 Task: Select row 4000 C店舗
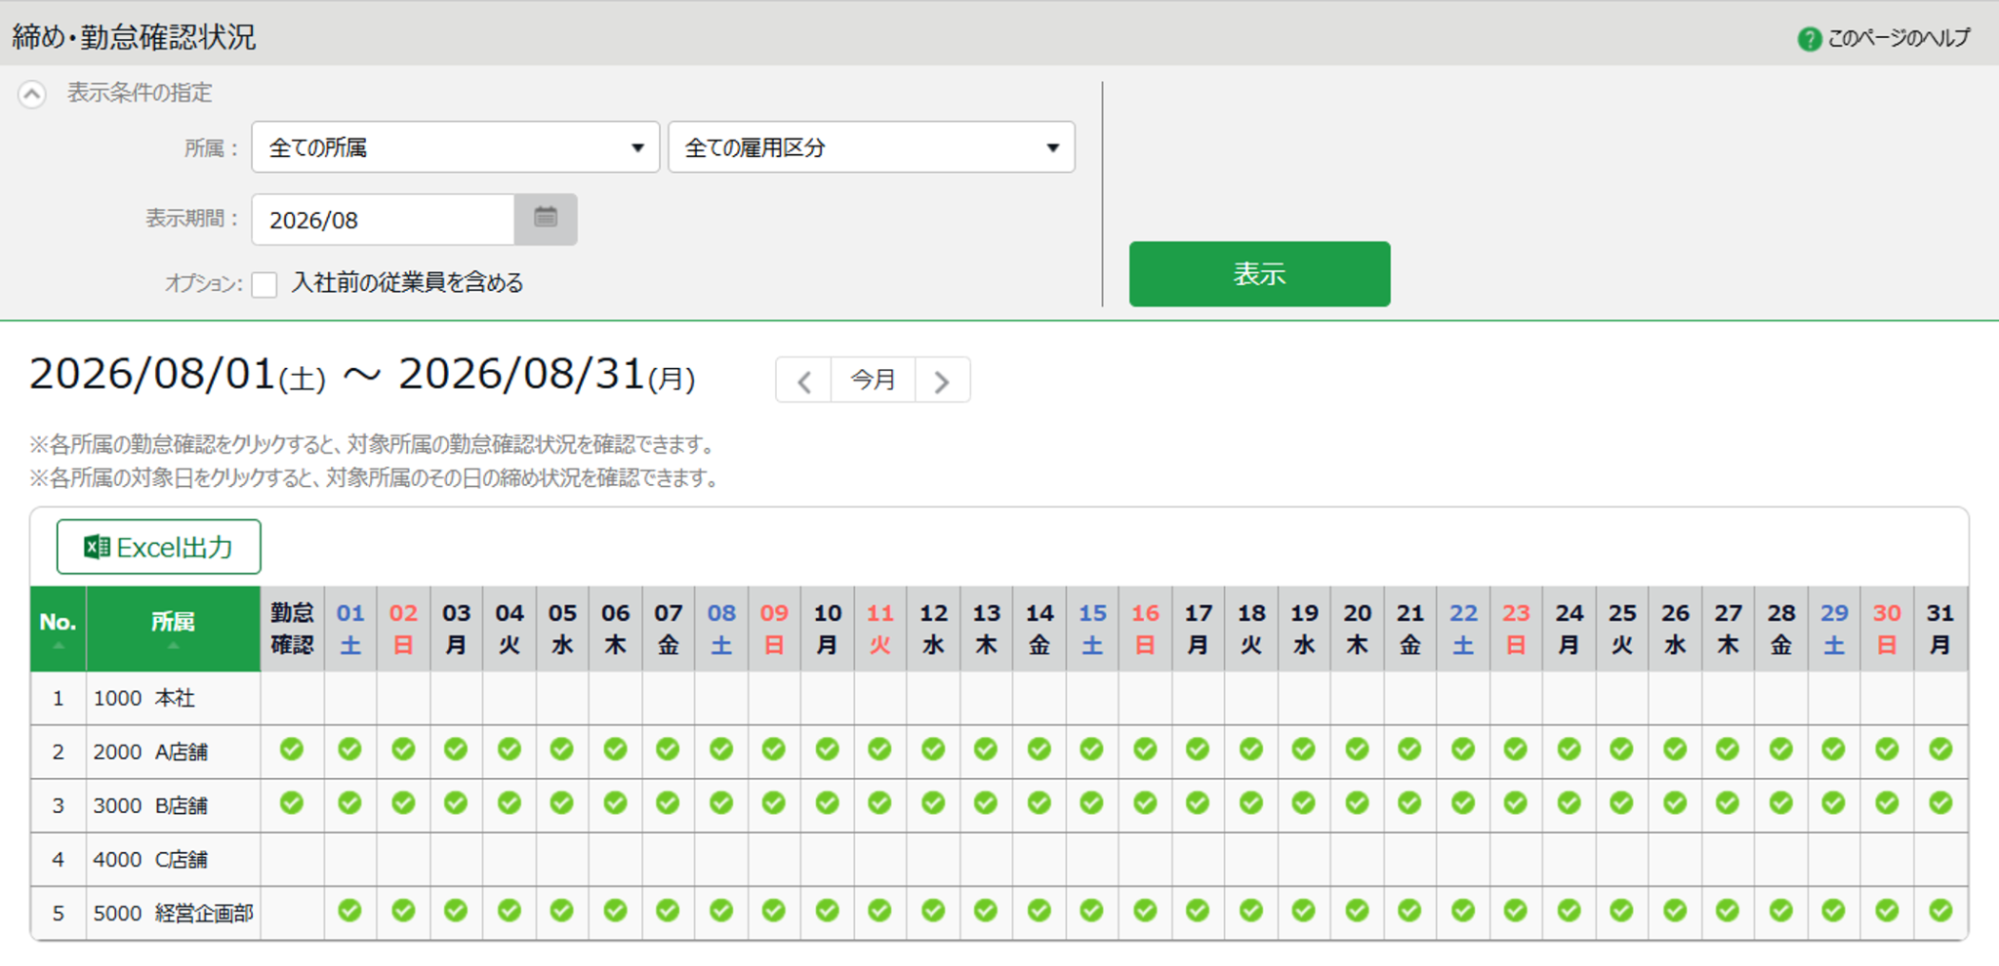coord(999,860)
